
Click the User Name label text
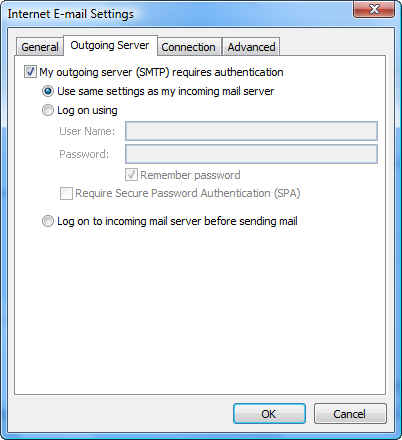coord(87,131)
